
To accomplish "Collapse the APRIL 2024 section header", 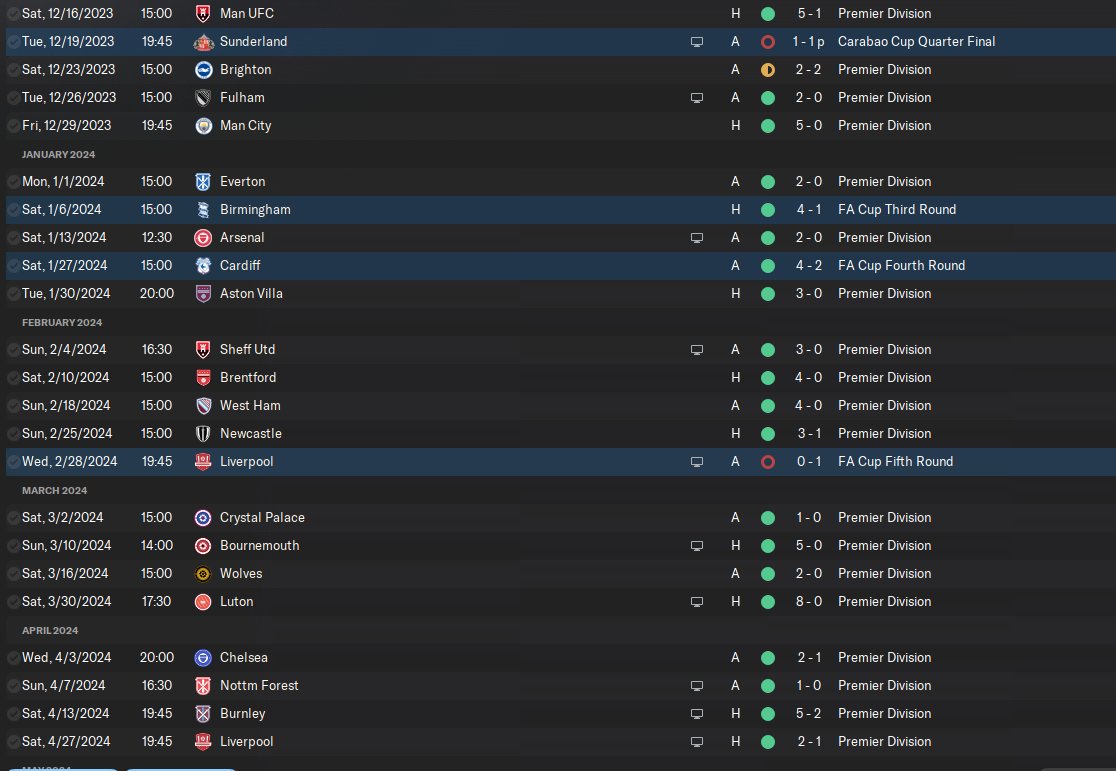I will pyautogui.click(x=50, y=631).
